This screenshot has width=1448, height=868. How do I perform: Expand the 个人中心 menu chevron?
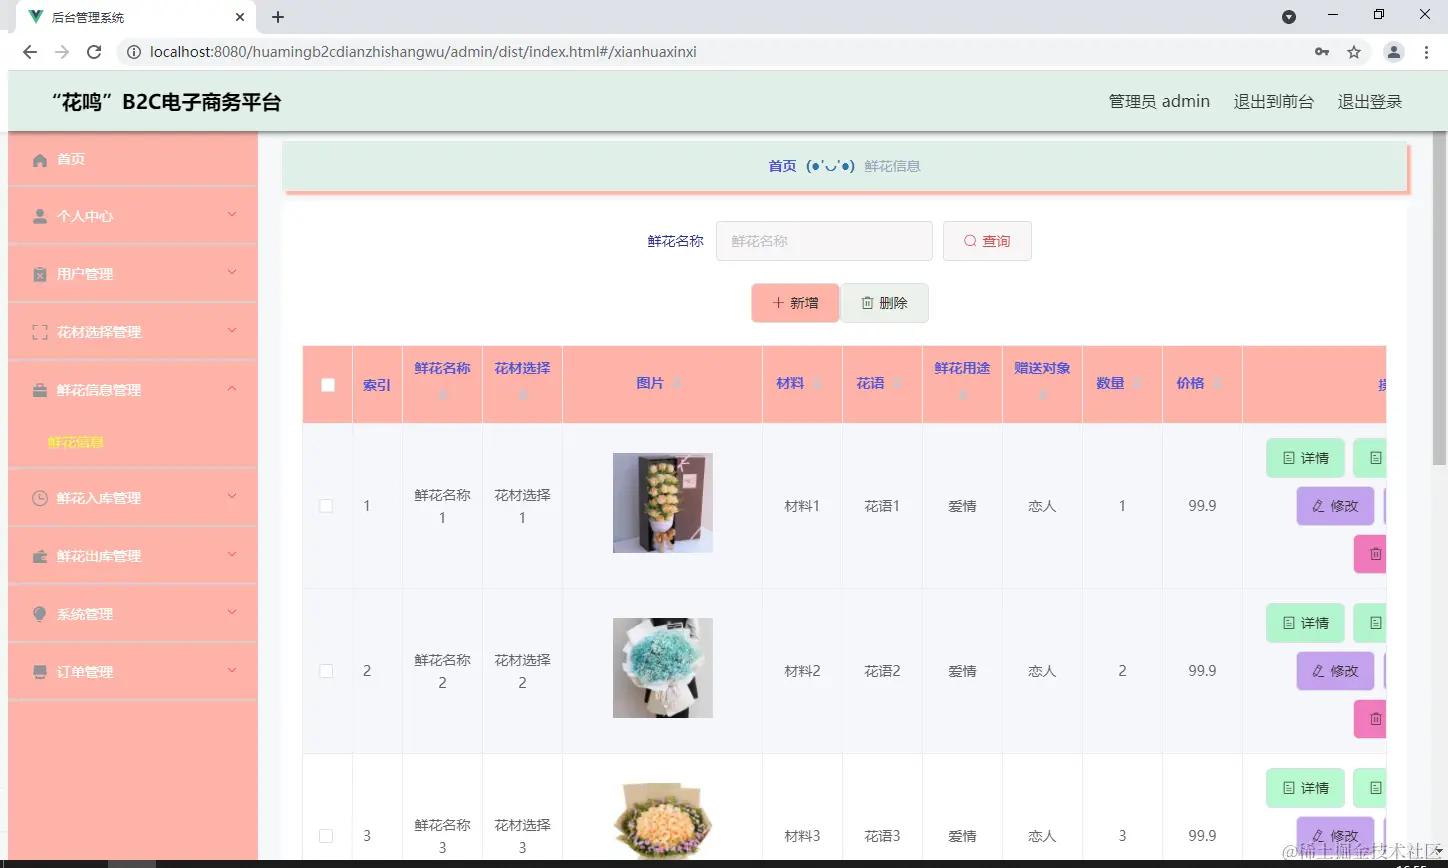click(232, 214)
